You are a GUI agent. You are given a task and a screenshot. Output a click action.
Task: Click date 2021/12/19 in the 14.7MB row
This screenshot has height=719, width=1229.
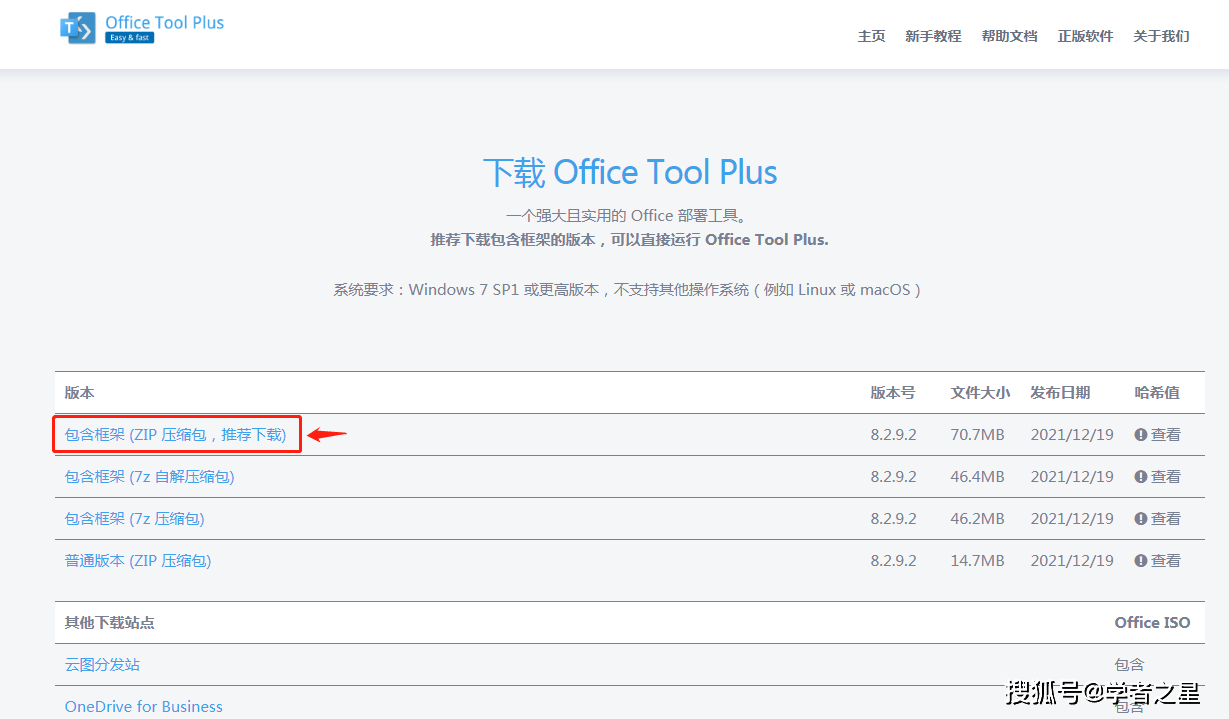click(1072, 561)
